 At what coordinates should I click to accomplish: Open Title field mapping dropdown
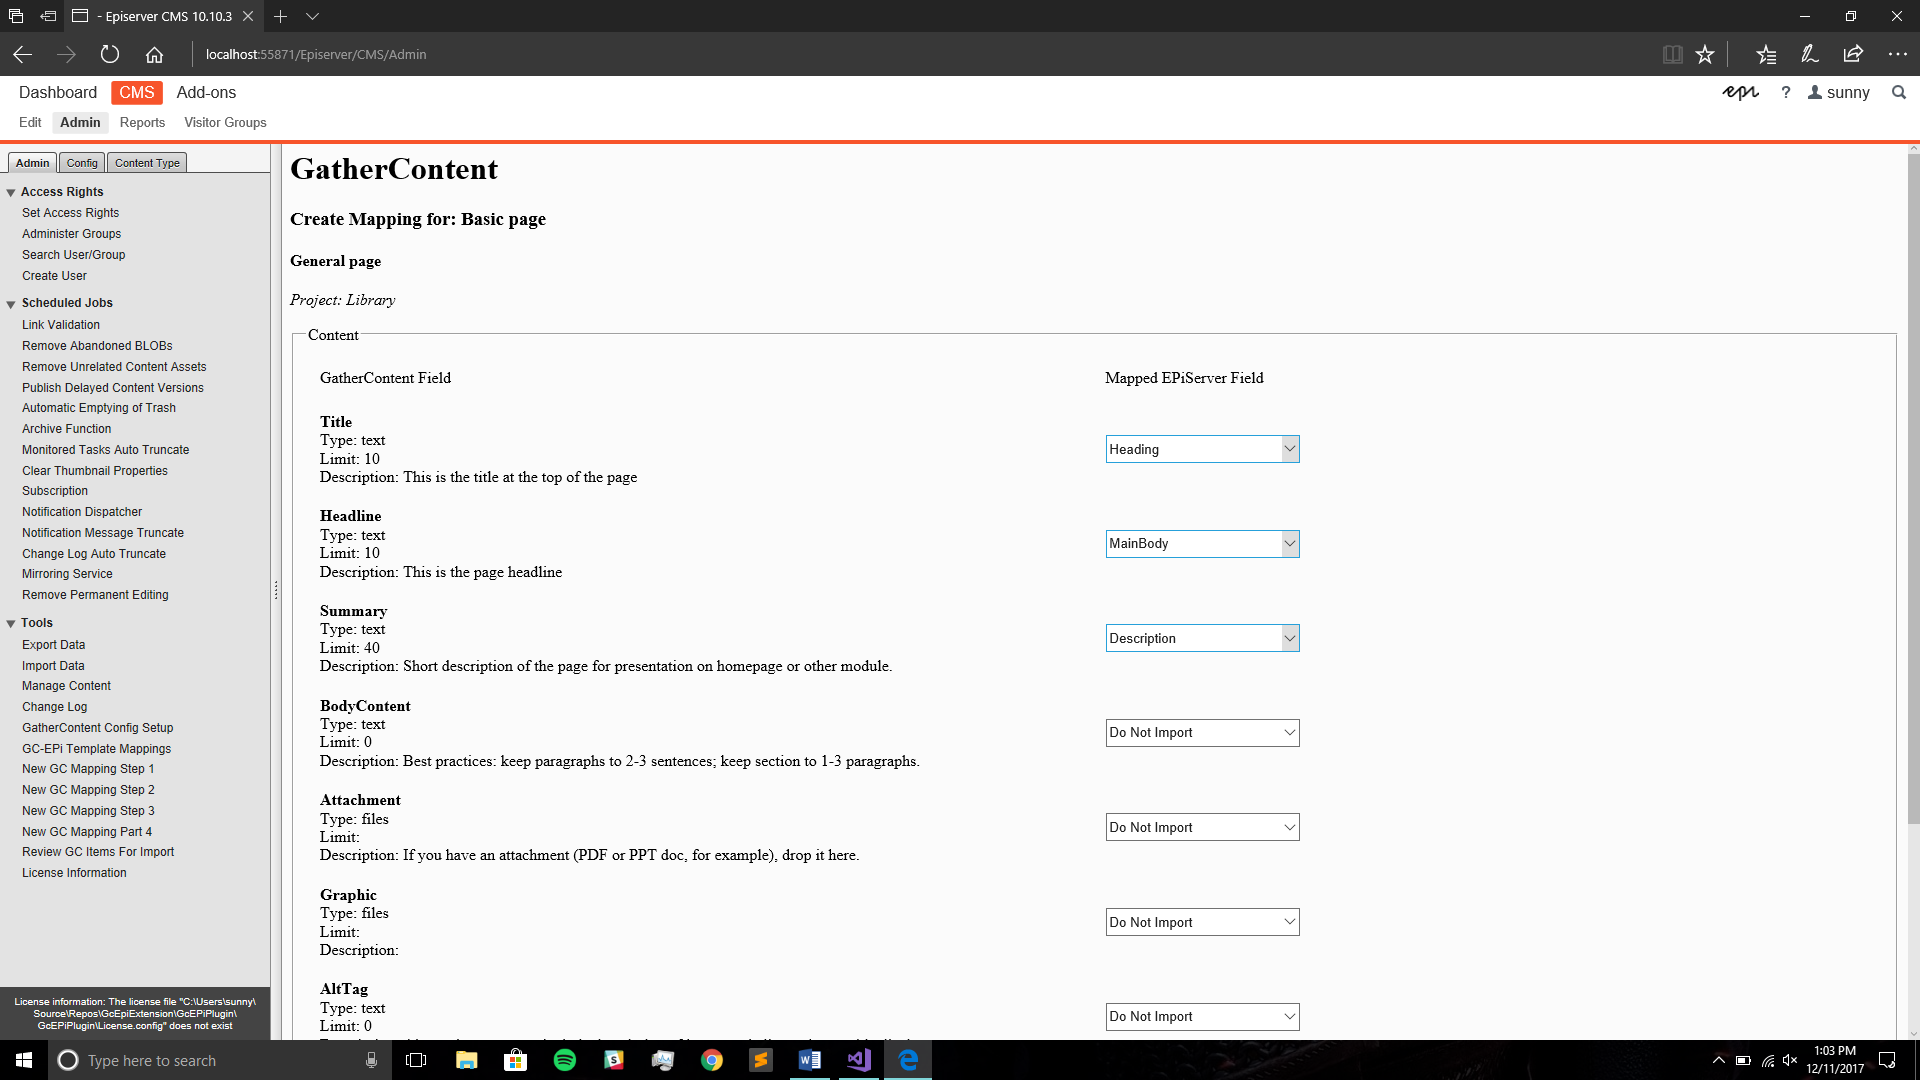(x=1202, y=449)
